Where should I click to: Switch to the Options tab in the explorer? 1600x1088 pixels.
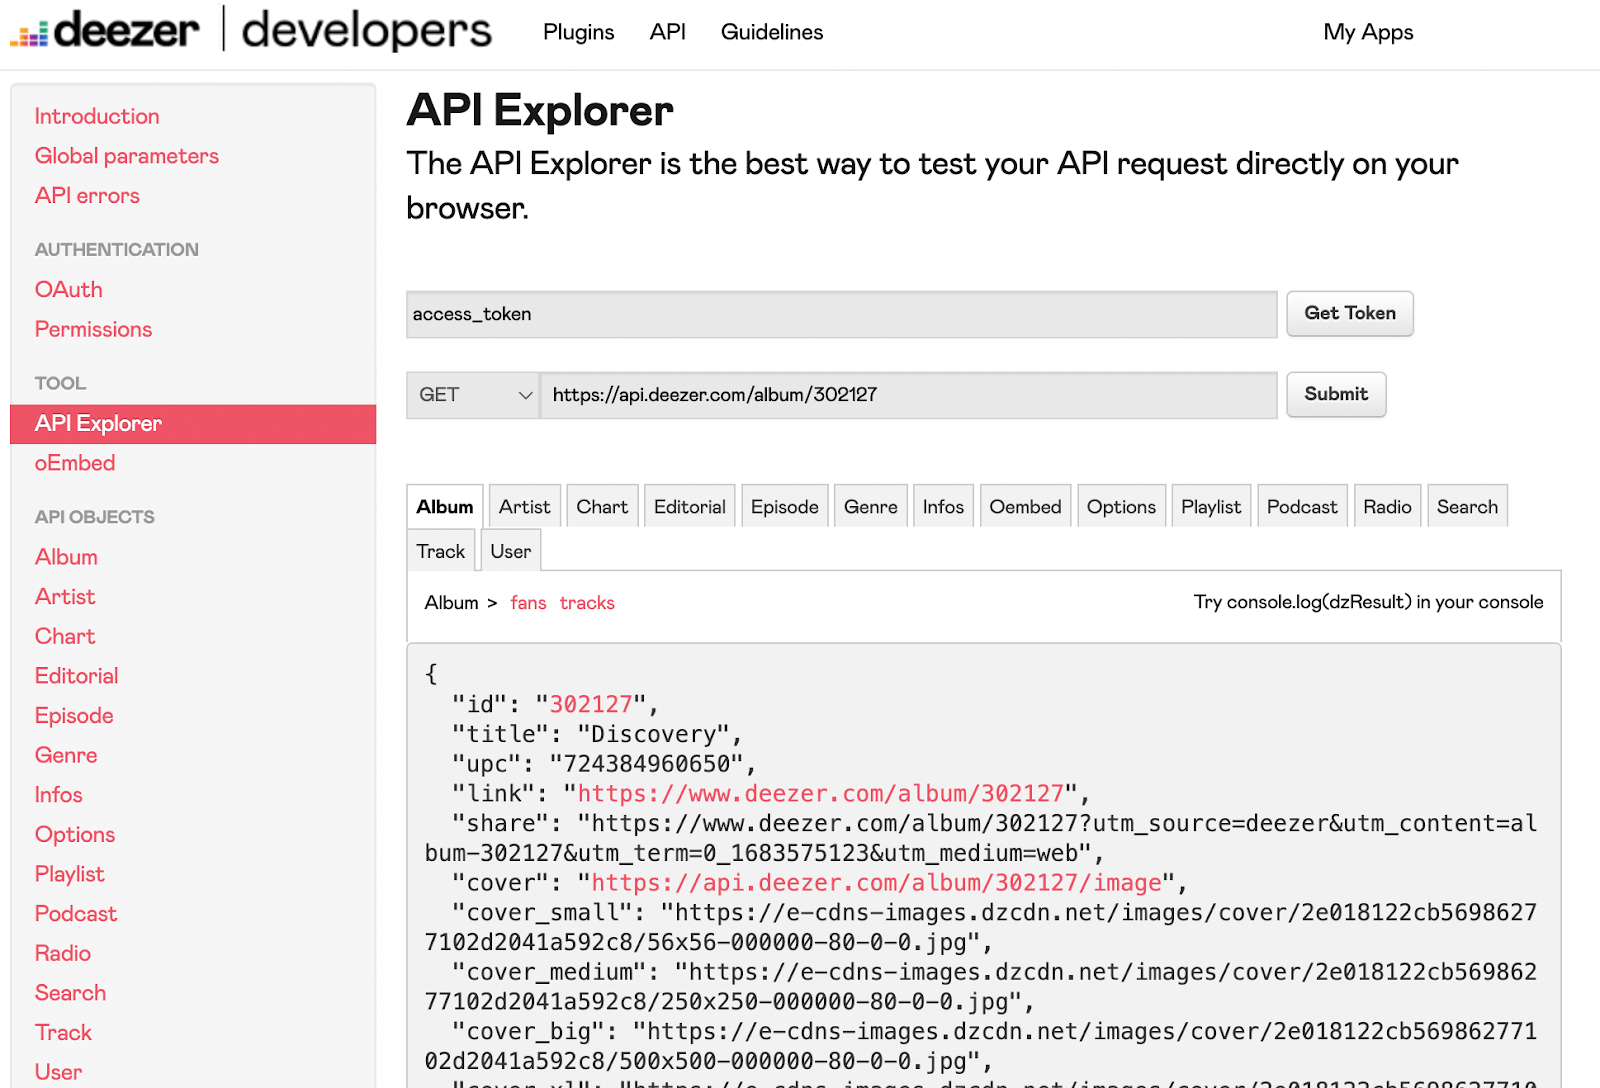pyautogui.click(x=1121, y=507)
